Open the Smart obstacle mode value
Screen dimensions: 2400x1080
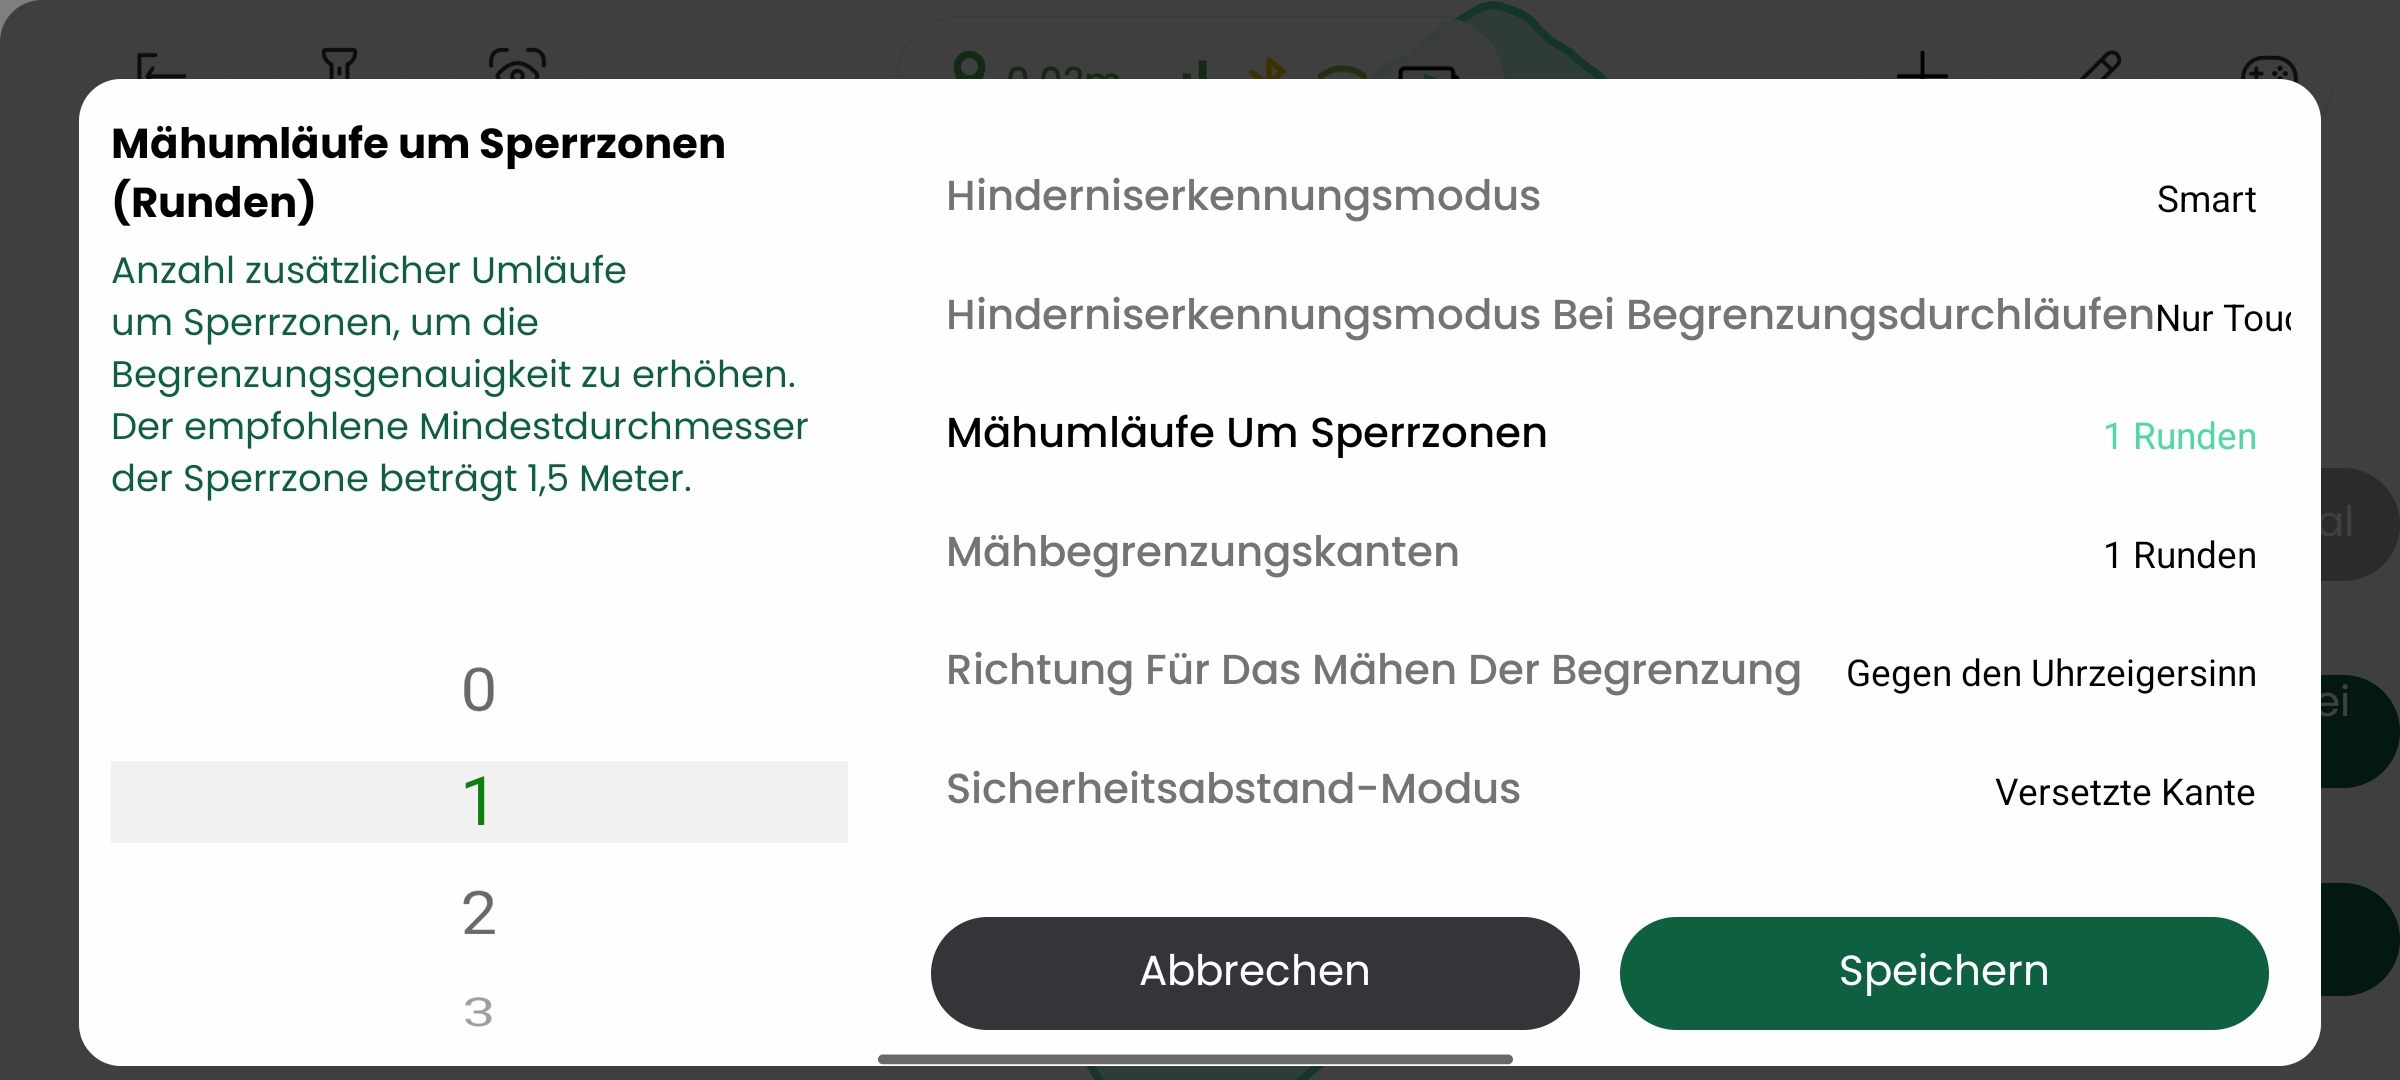[x=2205, y=200]
